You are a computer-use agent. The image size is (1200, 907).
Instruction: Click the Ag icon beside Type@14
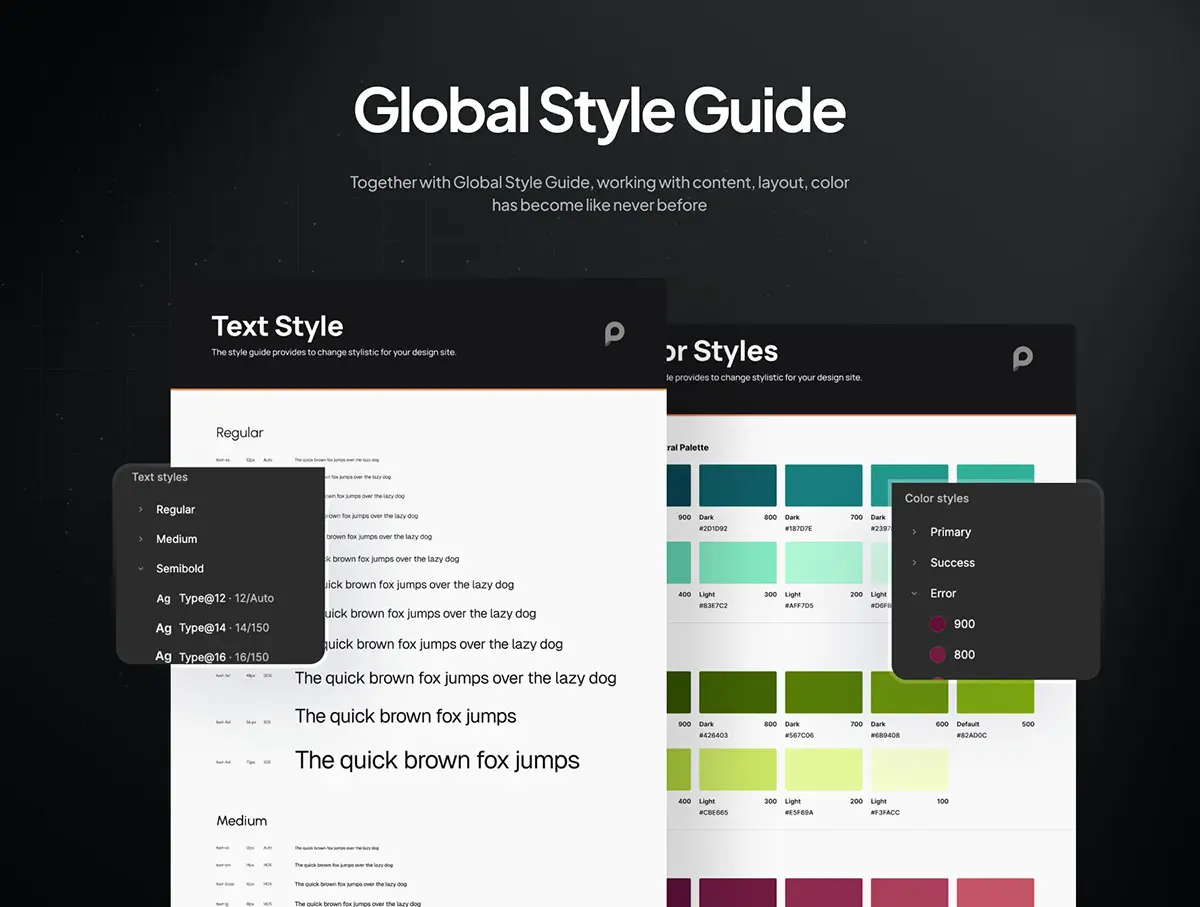click(x=163, y=628)
